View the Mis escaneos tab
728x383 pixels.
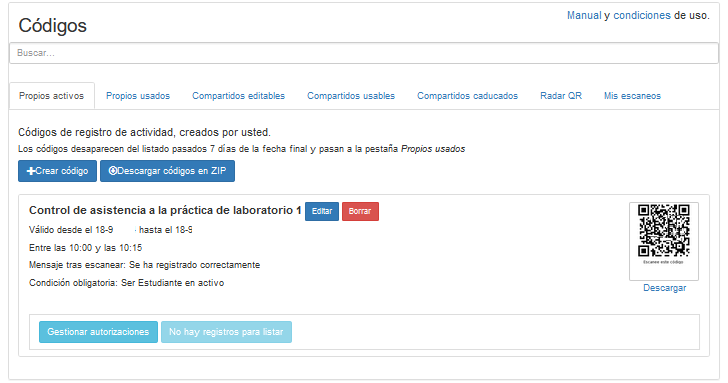click(632, 96)
